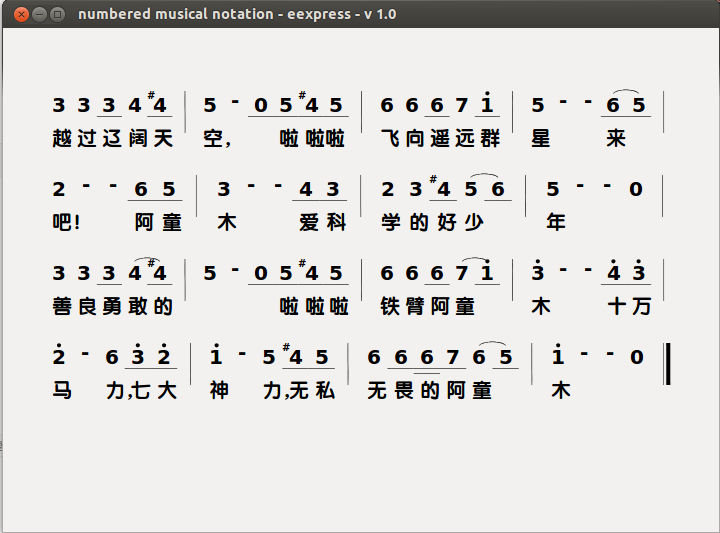720x533 pixels.
Task: Close the numbered musical notation window
Action: tap(21, 14)
